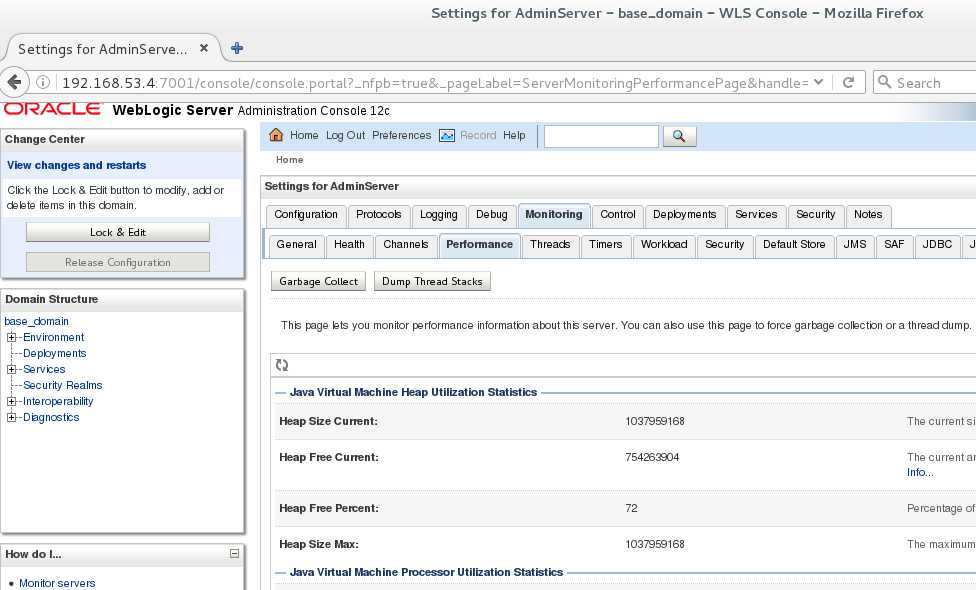This screenshot has height=590, width=976.
Task: Click the Heap Size Current value 1037959168
Action: (x=655, y=421)
